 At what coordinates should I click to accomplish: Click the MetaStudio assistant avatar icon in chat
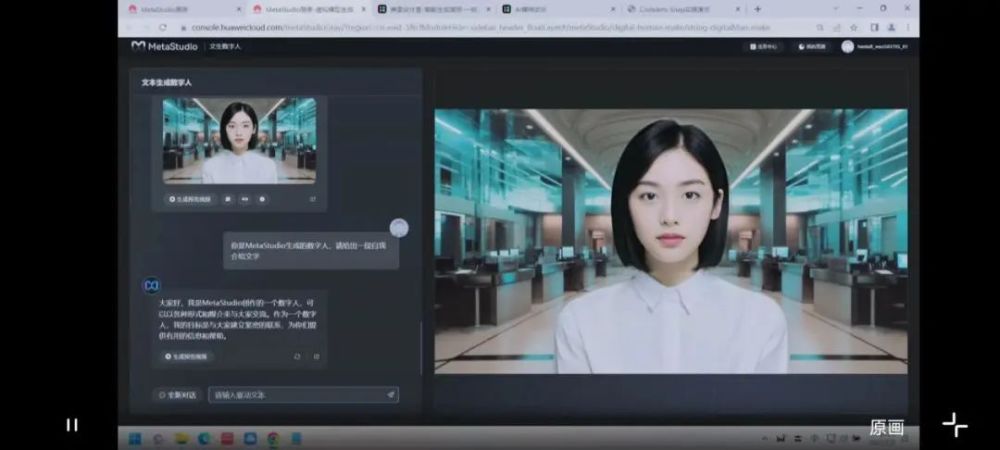[x=151, y=286]
